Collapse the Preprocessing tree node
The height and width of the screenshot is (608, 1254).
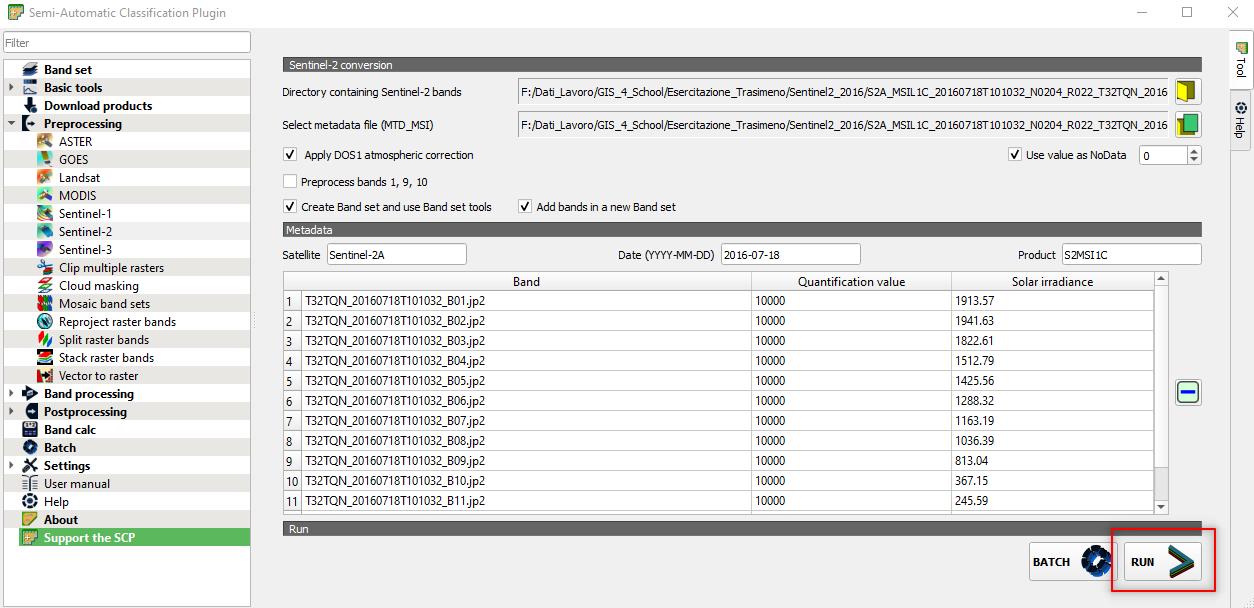[11, 124]
